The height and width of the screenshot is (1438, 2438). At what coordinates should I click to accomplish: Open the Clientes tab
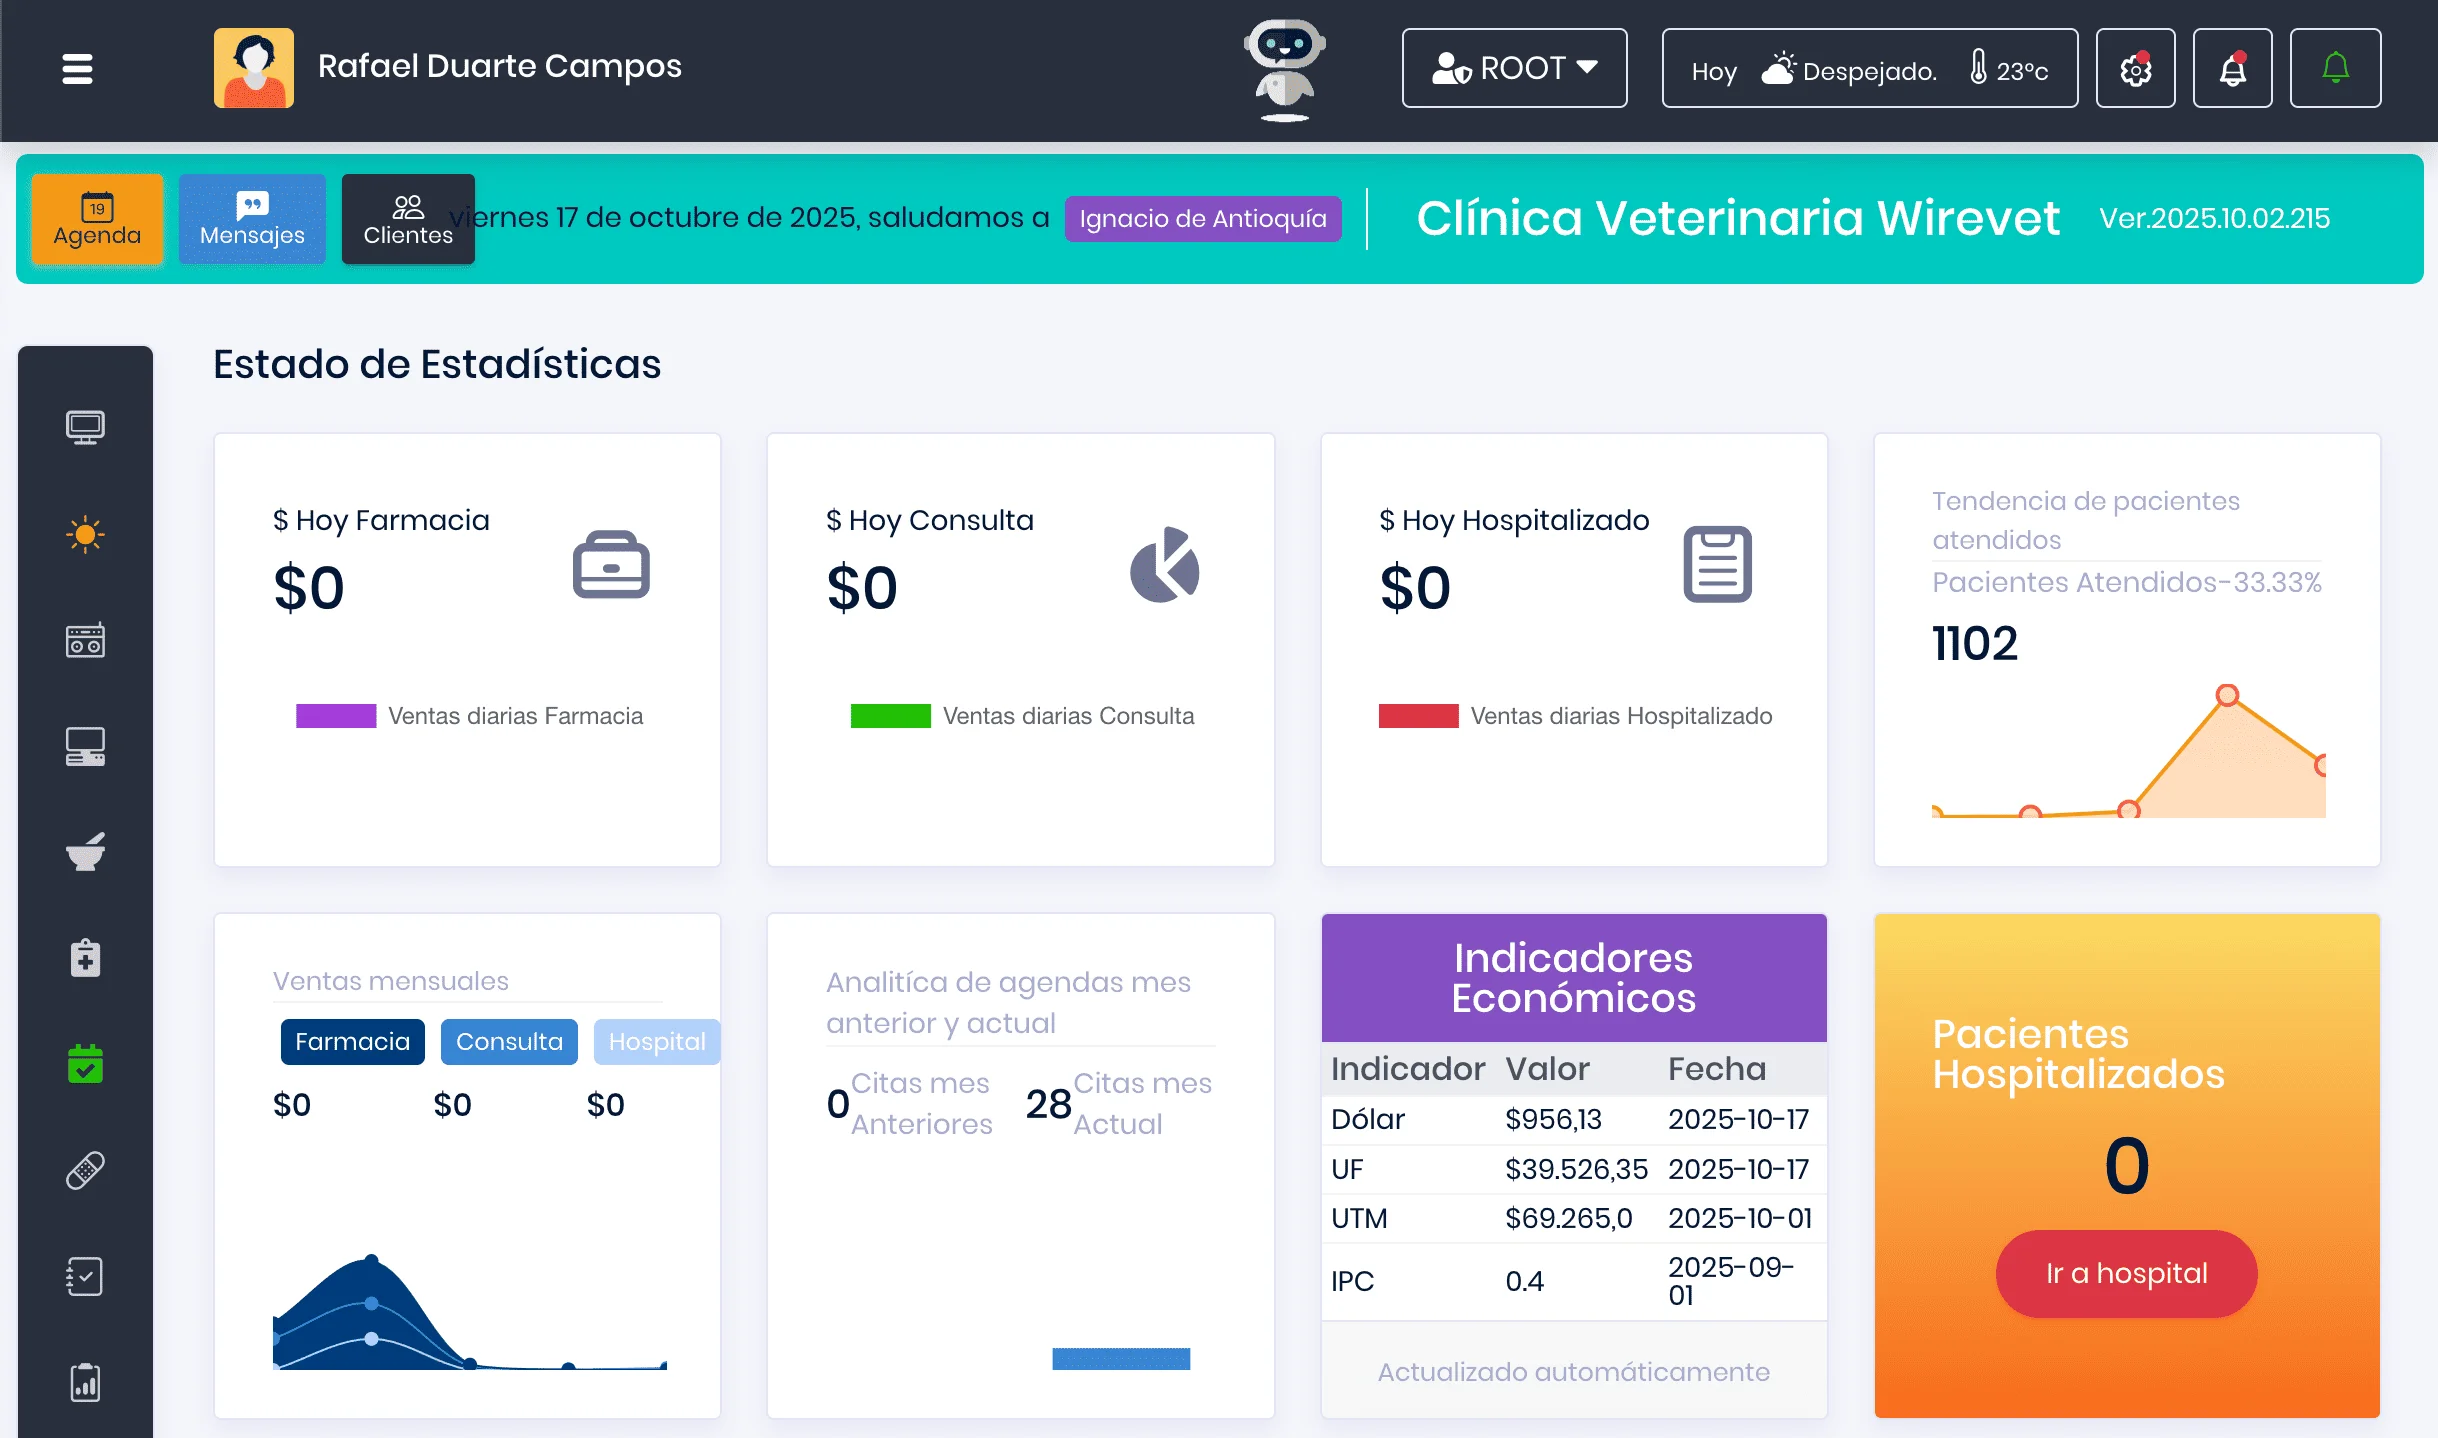click(x=407, y=220)
